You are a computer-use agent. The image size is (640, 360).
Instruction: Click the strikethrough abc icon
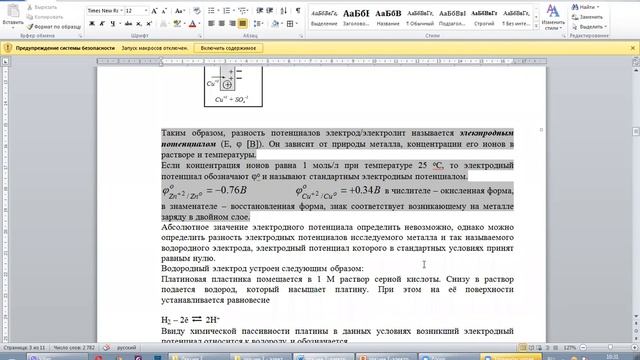click(x=129, y=24)
